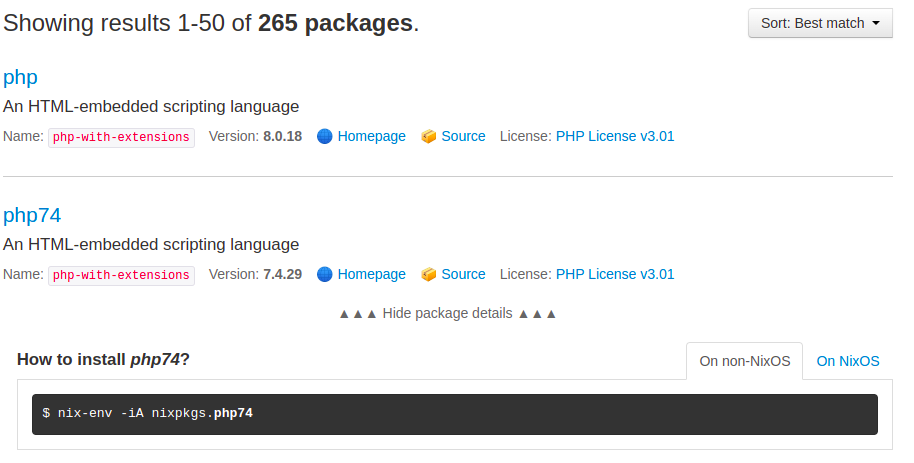The height and width of the screenshot is (463, 914).
Task: Open the Source link for php package
Action: 463,136
